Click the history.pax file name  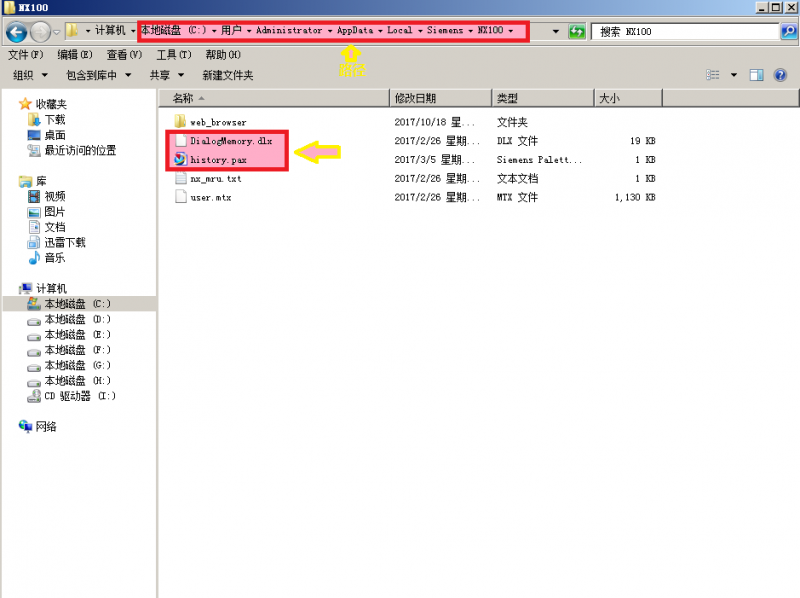click(218, 160)
